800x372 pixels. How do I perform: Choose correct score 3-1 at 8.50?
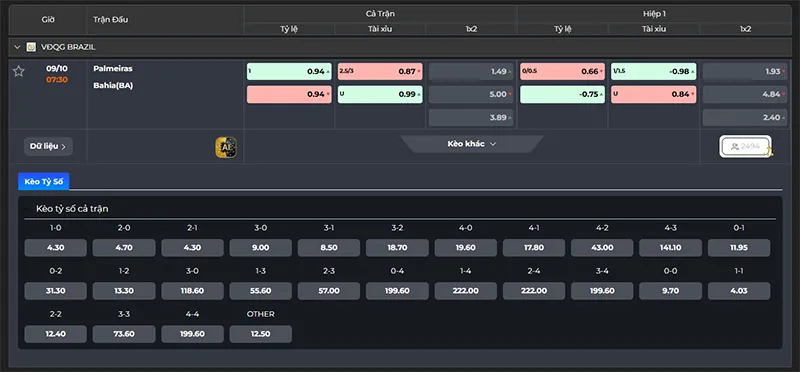329,247
